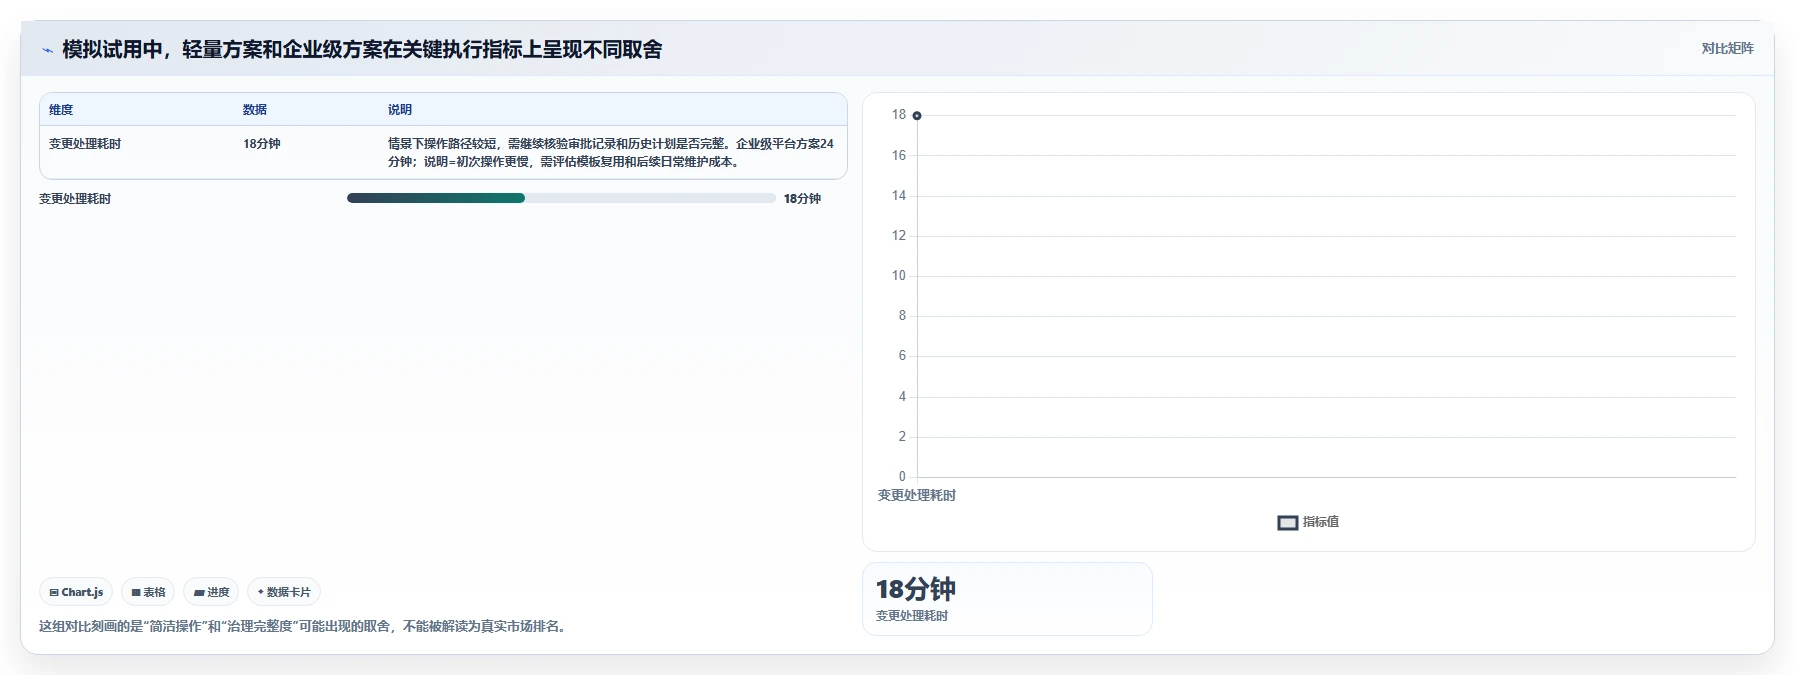Click the 指标值 legend color box
The width and height of the screenshot is (1795, 675).
click(1288, 523)
